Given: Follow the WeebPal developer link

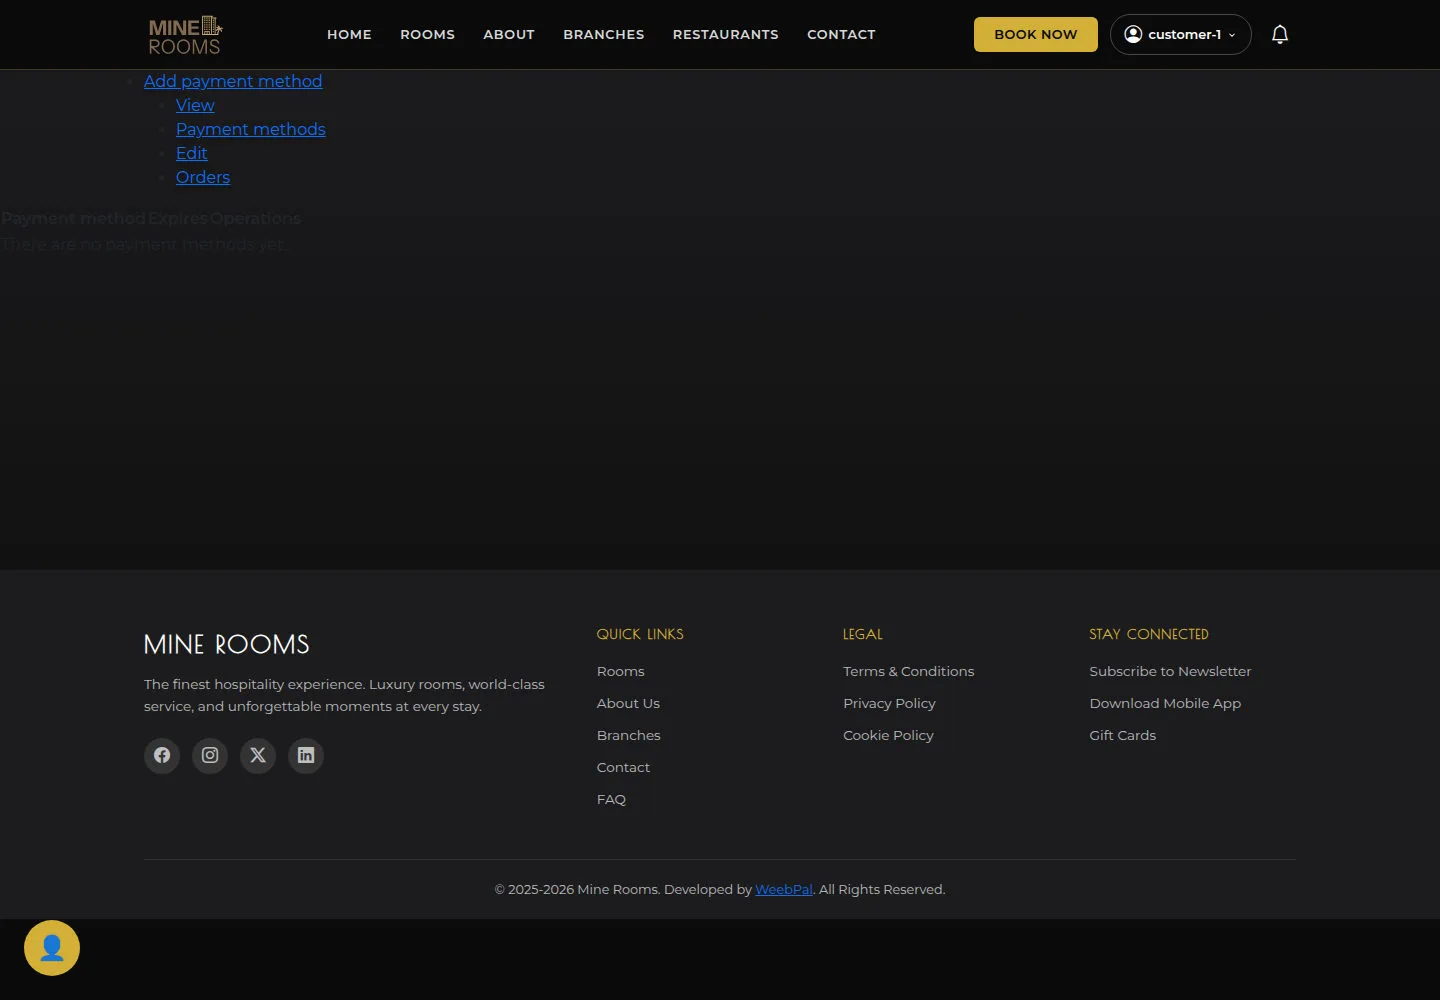Looking at the screenshot, I should [x=783, y=889].
